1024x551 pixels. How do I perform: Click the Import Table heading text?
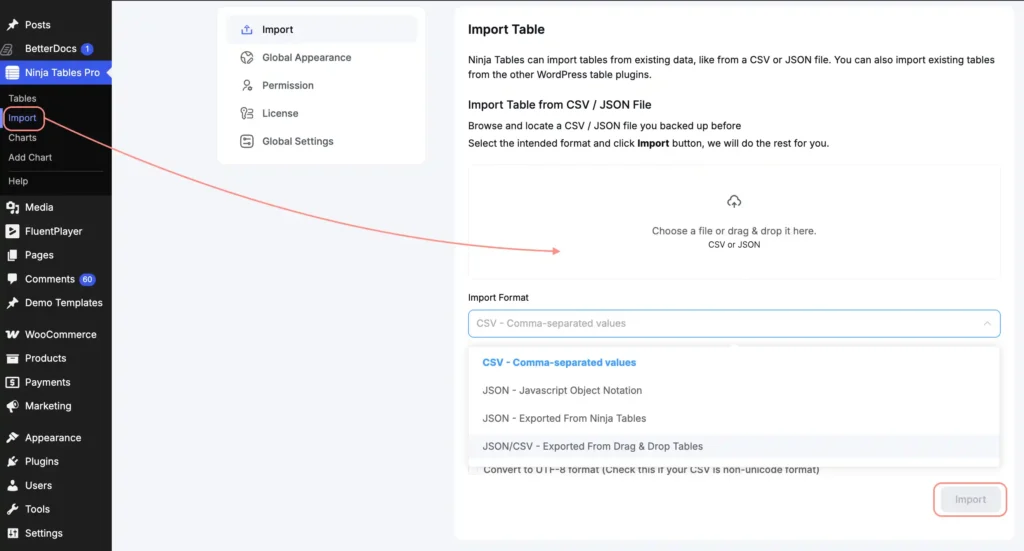pyautogui.click(x=506, y=29)
